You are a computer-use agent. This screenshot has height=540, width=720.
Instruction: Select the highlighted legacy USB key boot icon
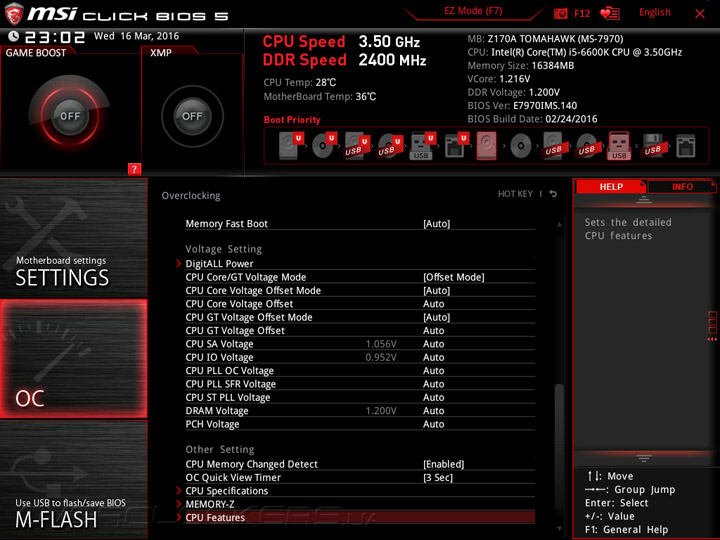tap(619, 146)
